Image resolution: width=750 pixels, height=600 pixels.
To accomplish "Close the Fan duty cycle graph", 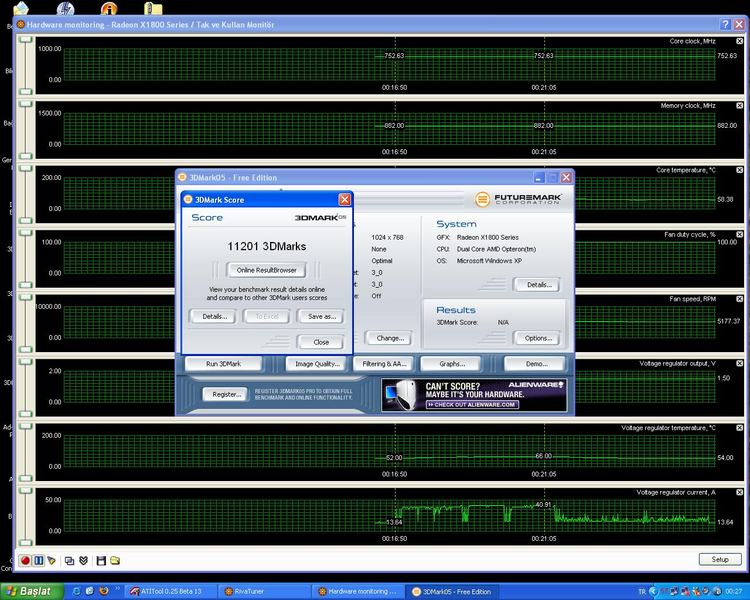I will [x=739, y=234].
